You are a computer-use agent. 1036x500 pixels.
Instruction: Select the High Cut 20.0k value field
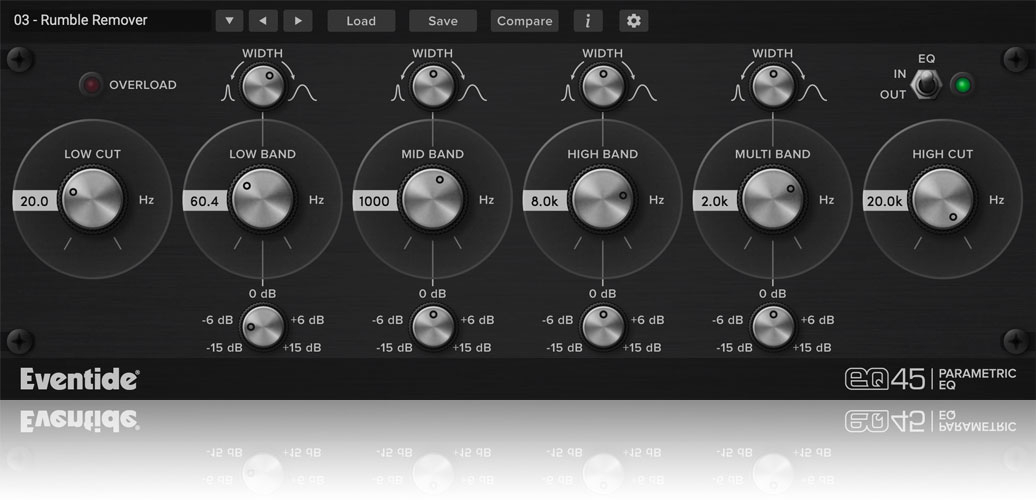(885, 200)
